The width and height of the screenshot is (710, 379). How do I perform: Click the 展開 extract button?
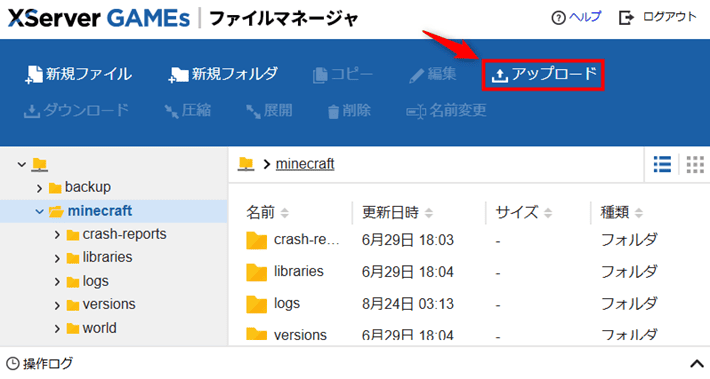tap(269, 110)
